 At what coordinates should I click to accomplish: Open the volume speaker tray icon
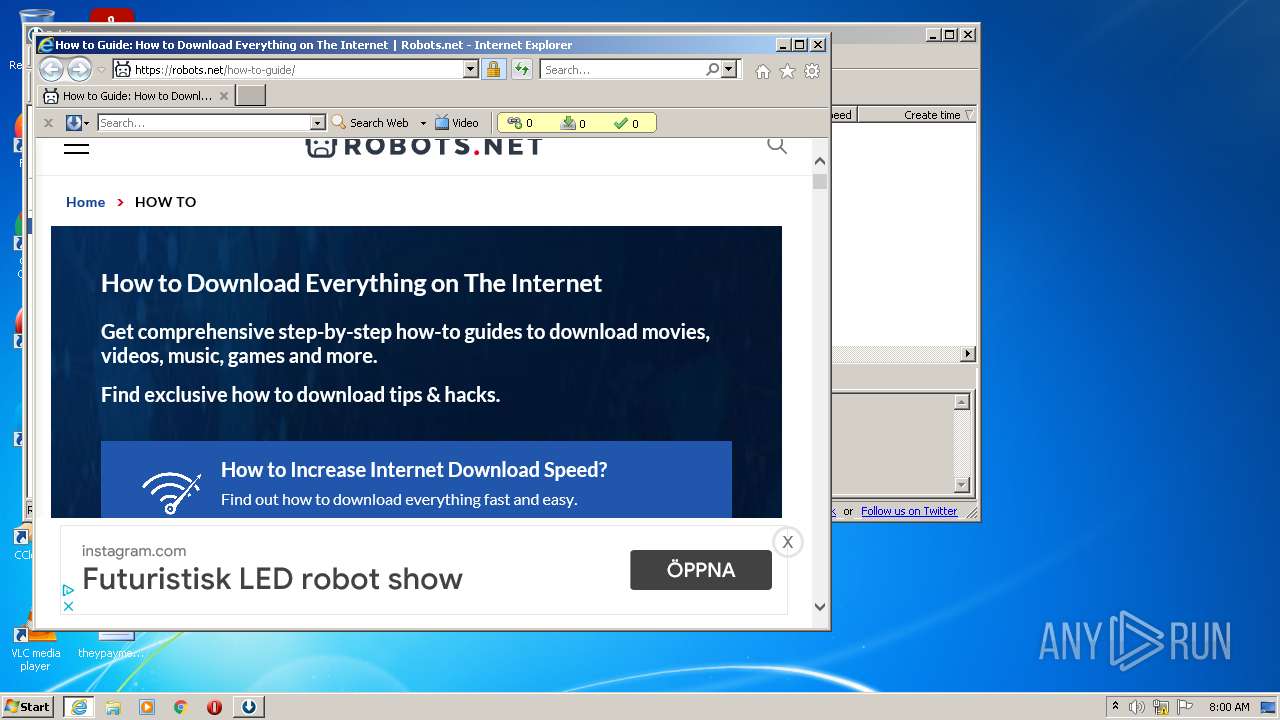(1136, 707)
